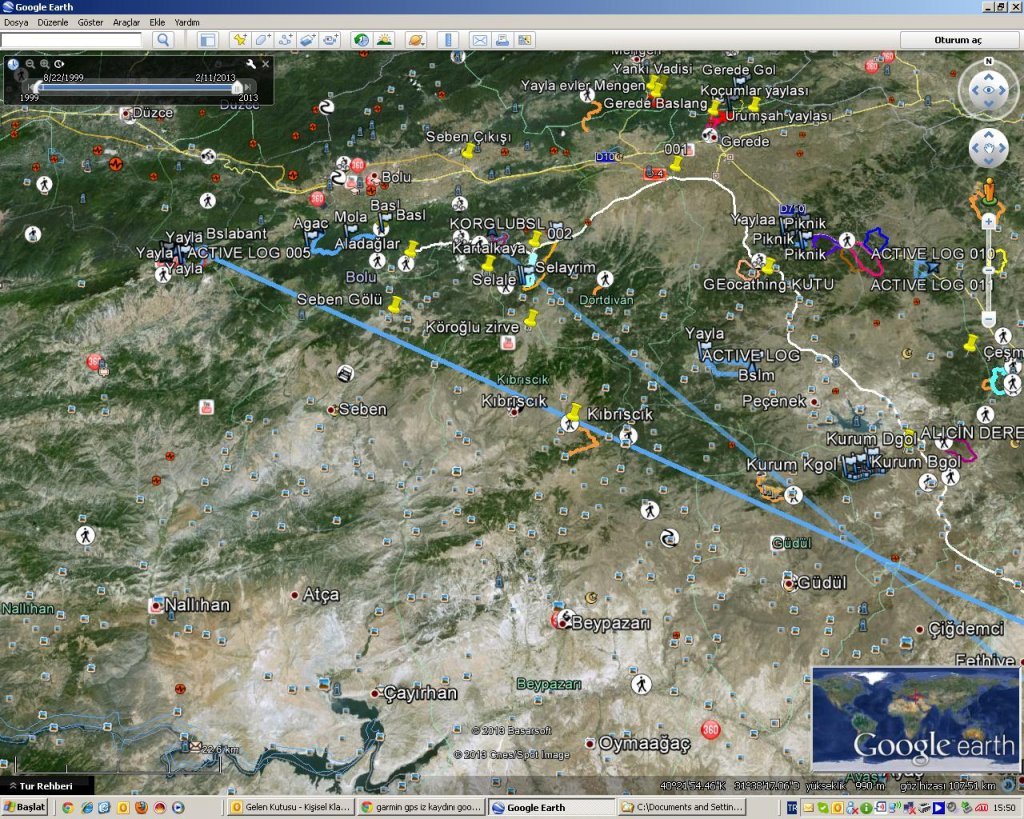Viewport: 1024px width, 819px height.
Task: Switch to Gelen Kutusu taskbar window
Action: (x=291, y=807)
